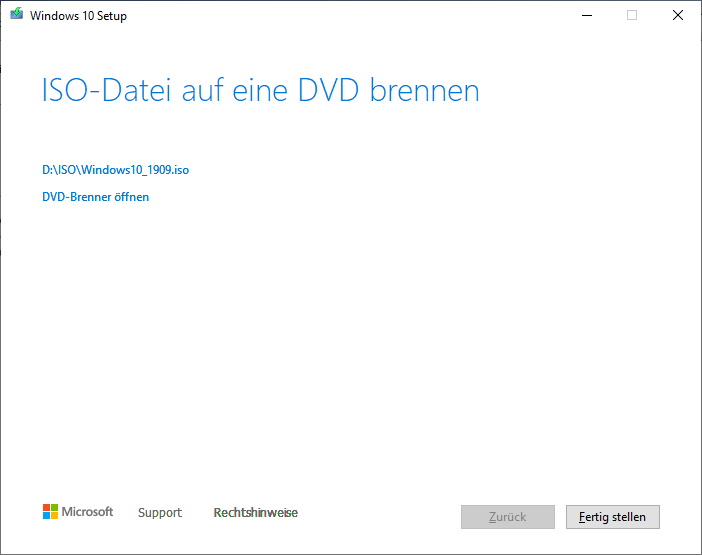Go back using the Zurück button

point(508,517)
